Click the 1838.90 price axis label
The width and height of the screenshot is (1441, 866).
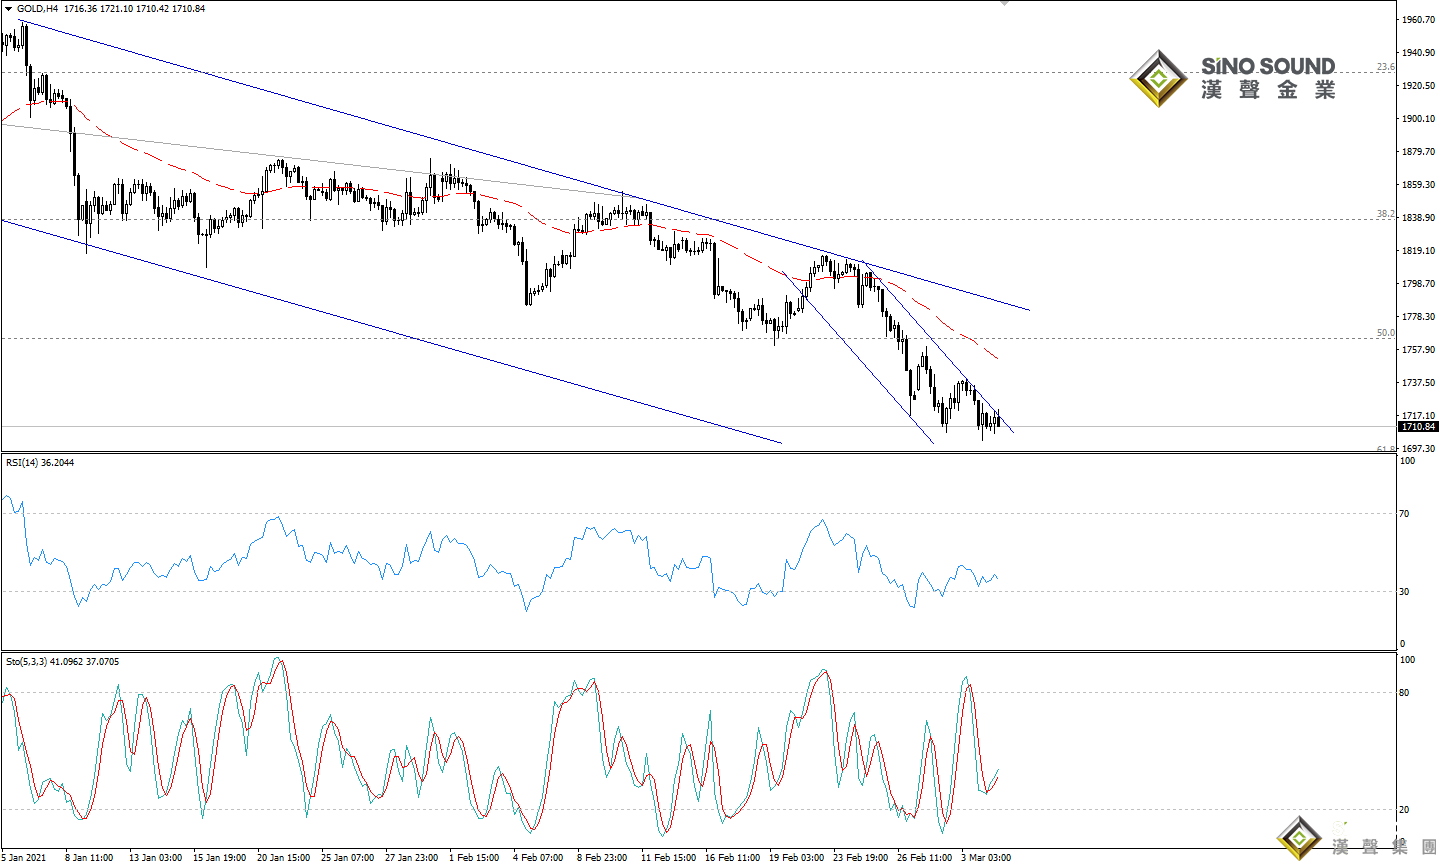(1418, 218)
